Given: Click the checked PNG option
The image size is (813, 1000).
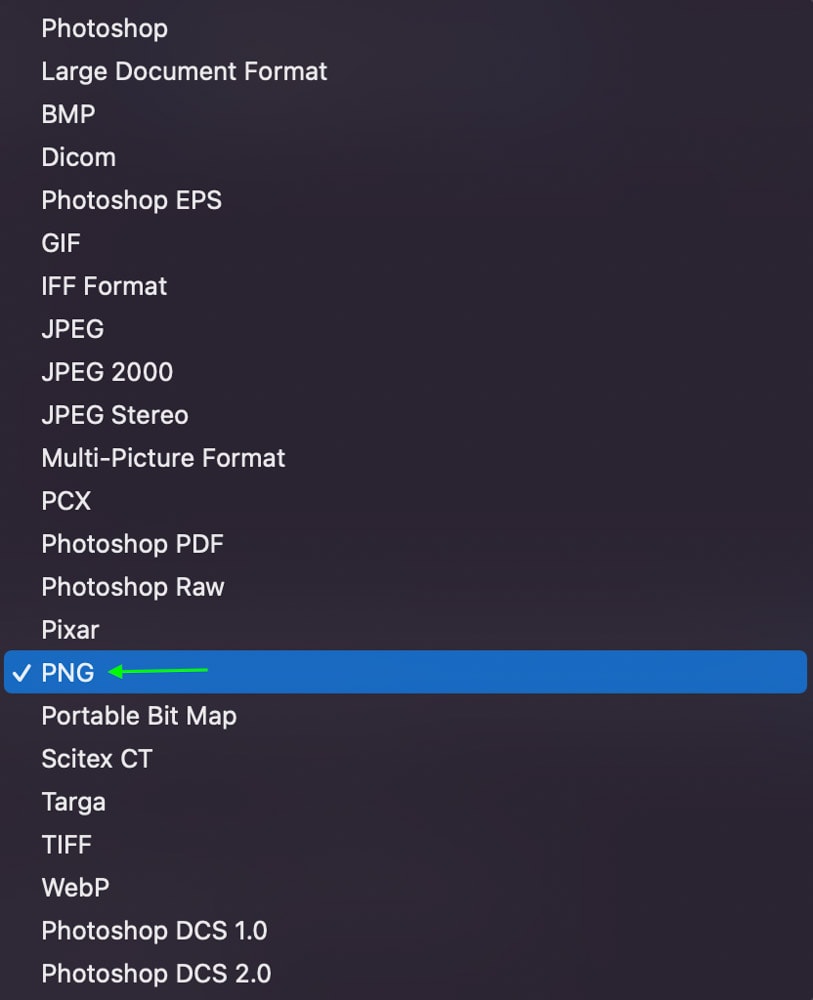Looking at the screenshot, I should (x=406, y=672).
